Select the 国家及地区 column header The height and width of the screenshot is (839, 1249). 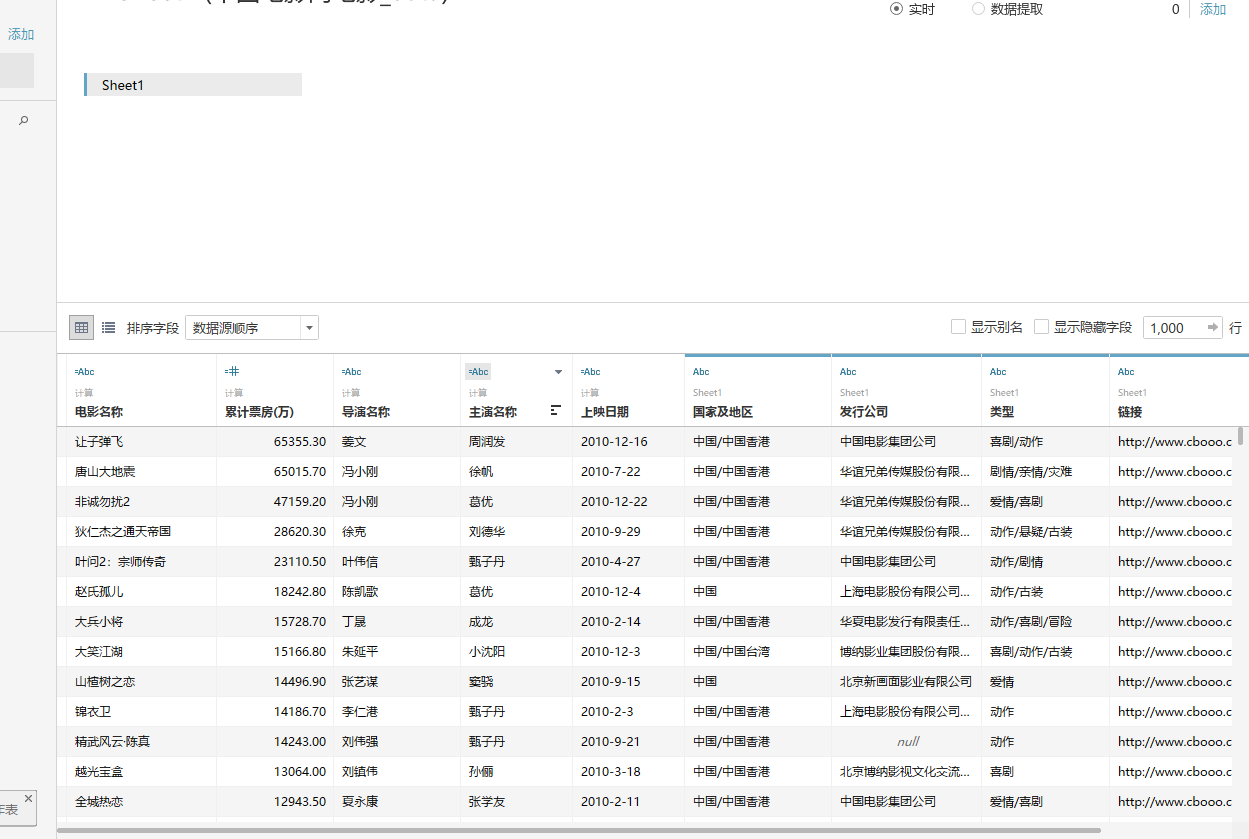point(723,412)
